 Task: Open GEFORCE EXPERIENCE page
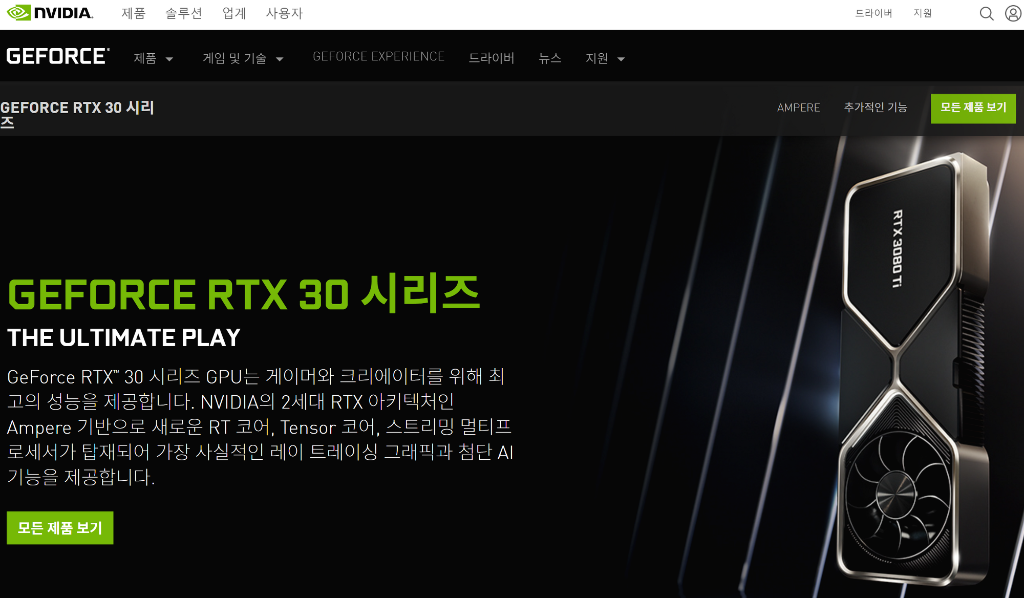(379, 57)
